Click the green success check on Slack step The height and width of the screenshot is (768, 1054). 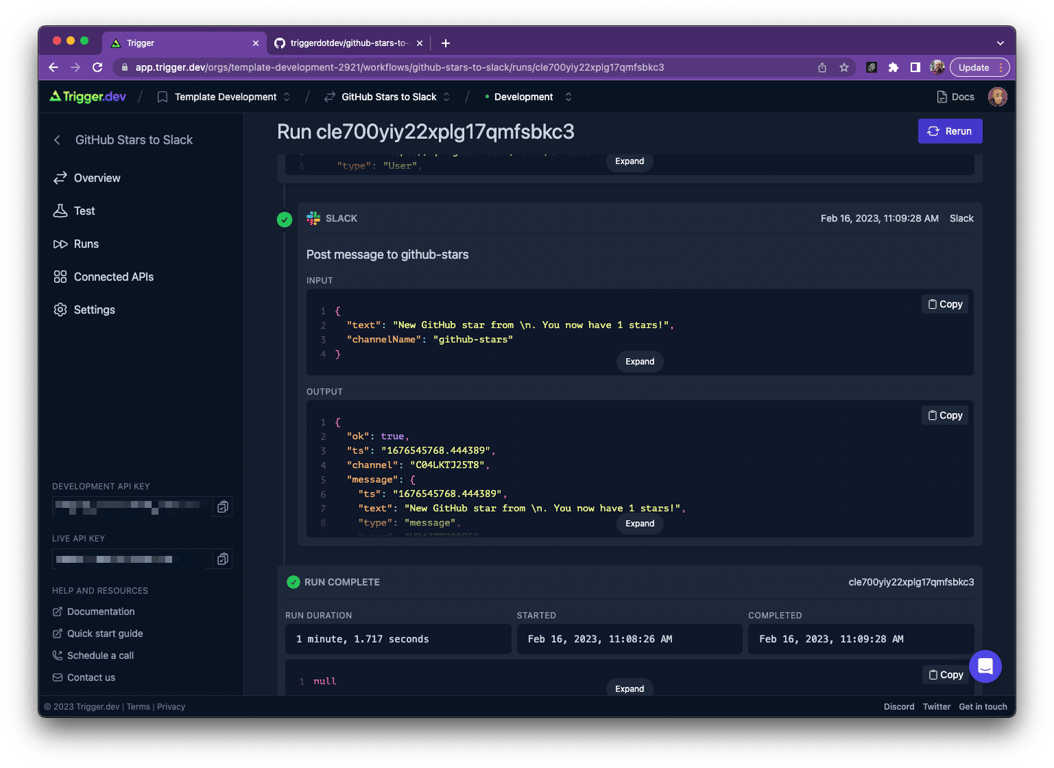284,219
